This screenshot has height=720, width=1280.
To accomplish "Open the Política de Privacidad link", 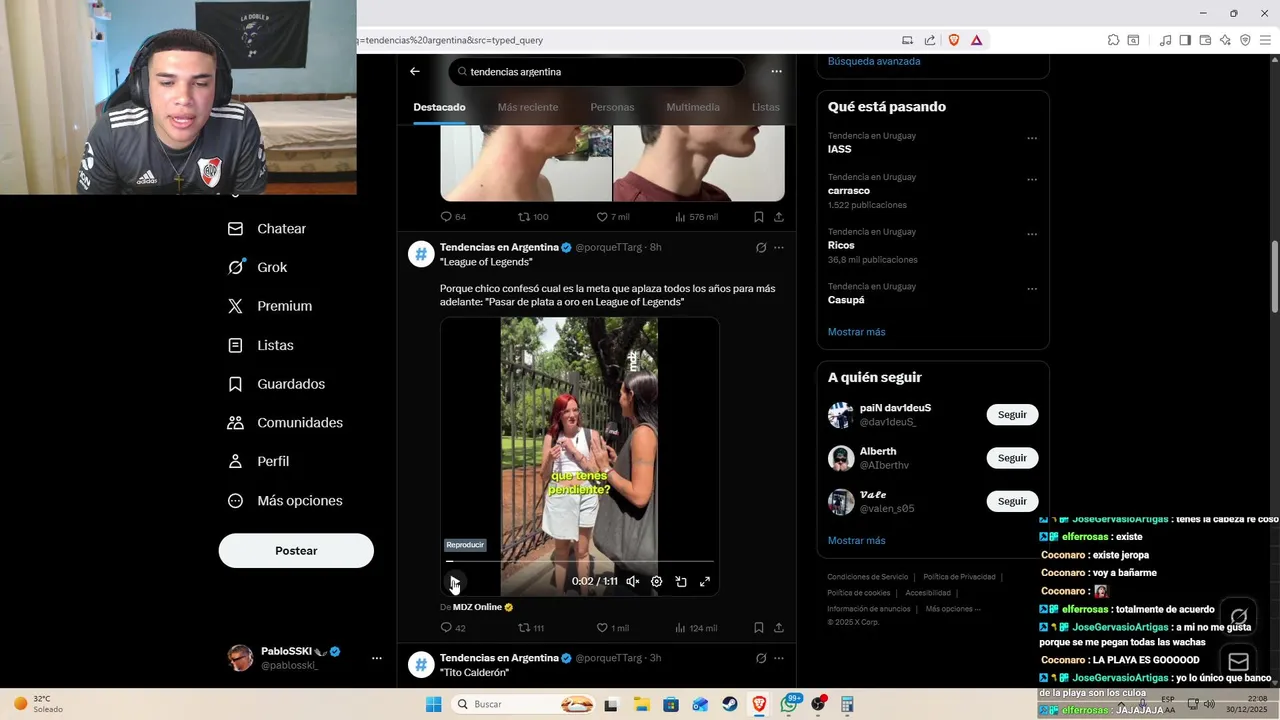I will pyautogui.click(x=959, y=577).
